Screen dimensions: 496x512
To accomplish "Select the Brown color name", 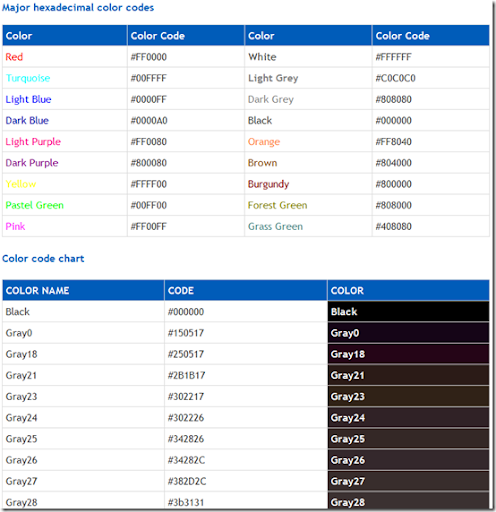I will click(x=263, y=163).
